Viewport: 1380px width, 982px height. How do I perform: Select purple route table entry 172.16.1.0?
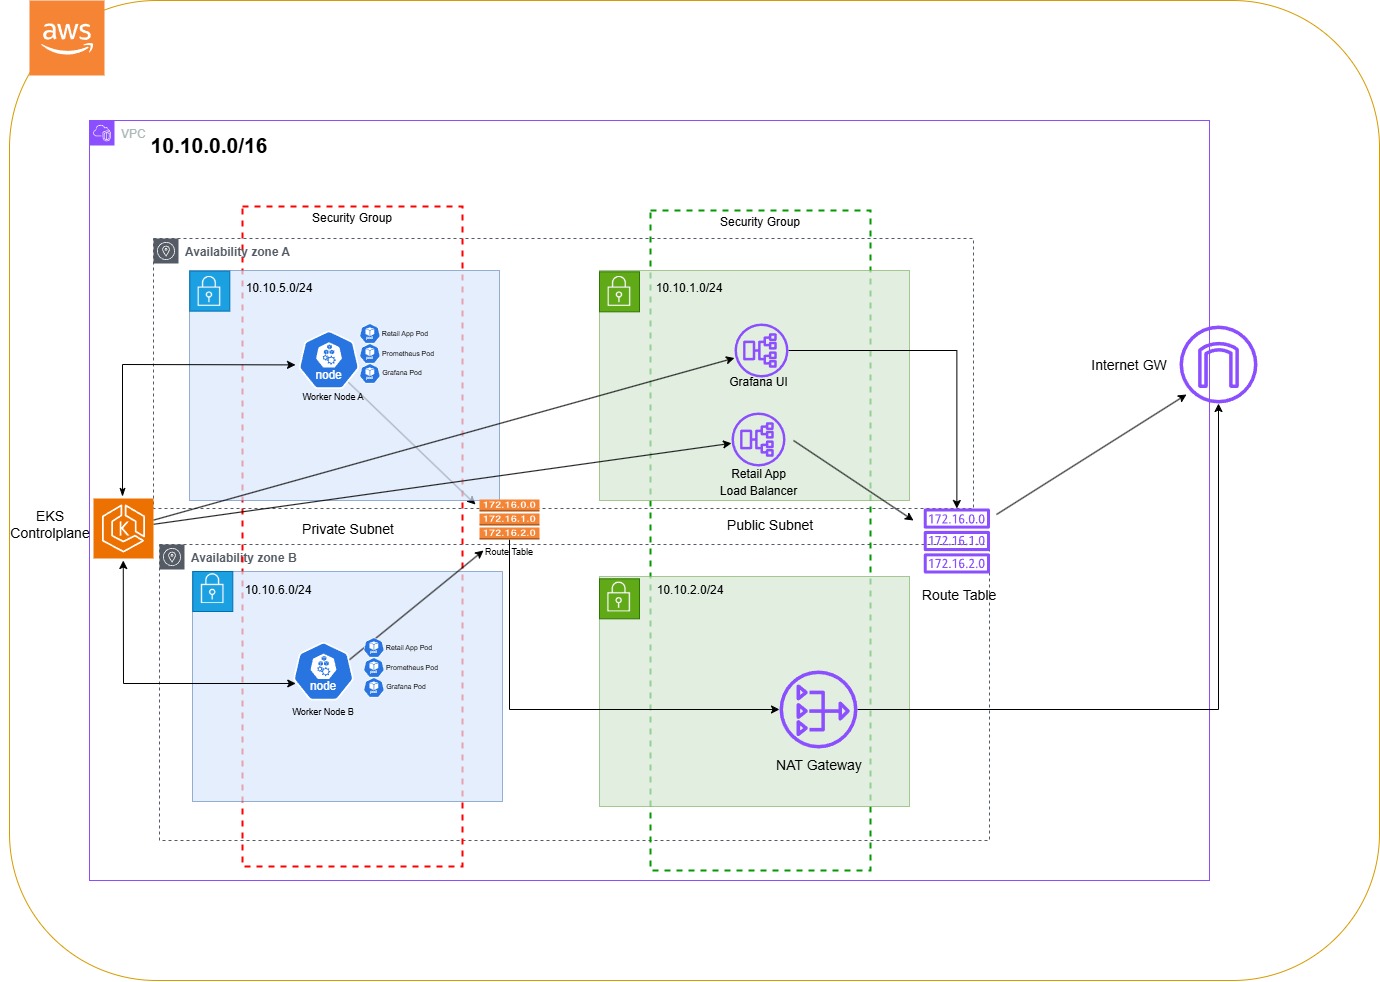(x=956, y=541)
